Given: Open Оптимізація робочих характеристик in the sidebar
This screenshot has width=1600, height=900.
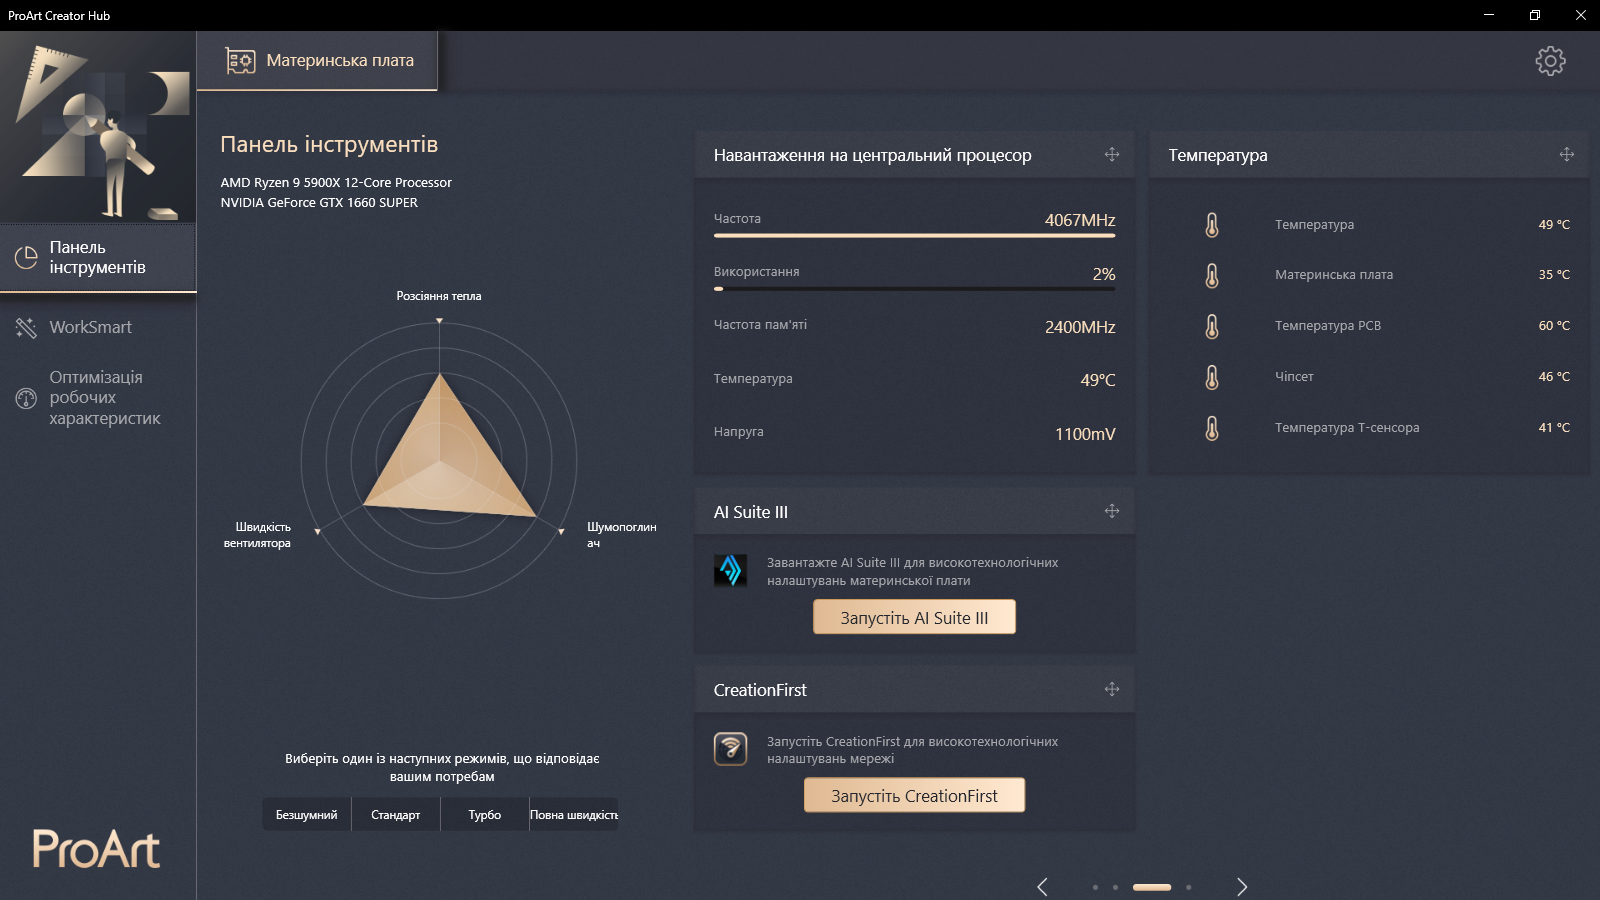Looking at the screenshot, I should tap(98, 398).
